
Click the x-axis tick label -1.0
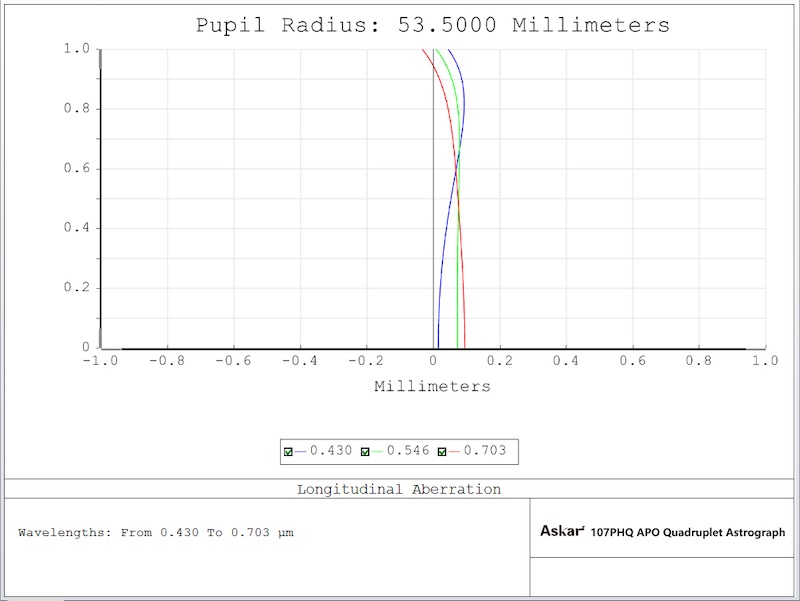(101, 361)
